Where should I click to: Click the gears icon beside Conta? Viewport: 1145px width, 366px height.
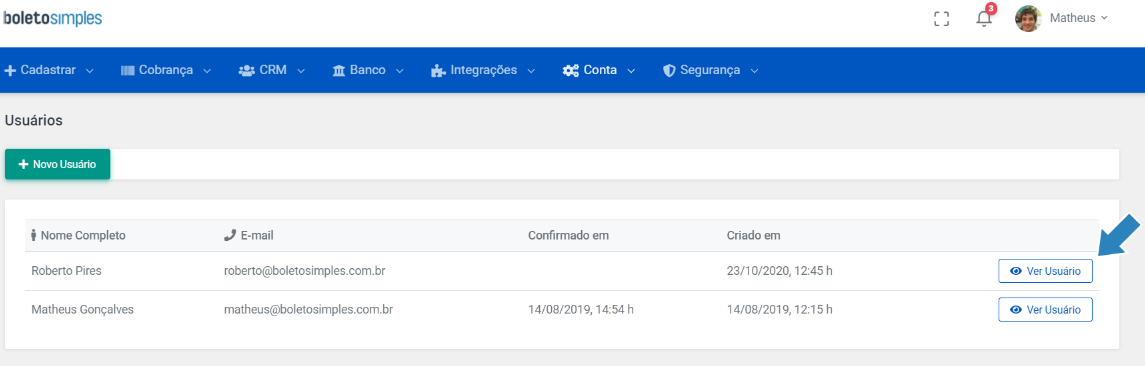pyautogui.click(x=571, y=71)
